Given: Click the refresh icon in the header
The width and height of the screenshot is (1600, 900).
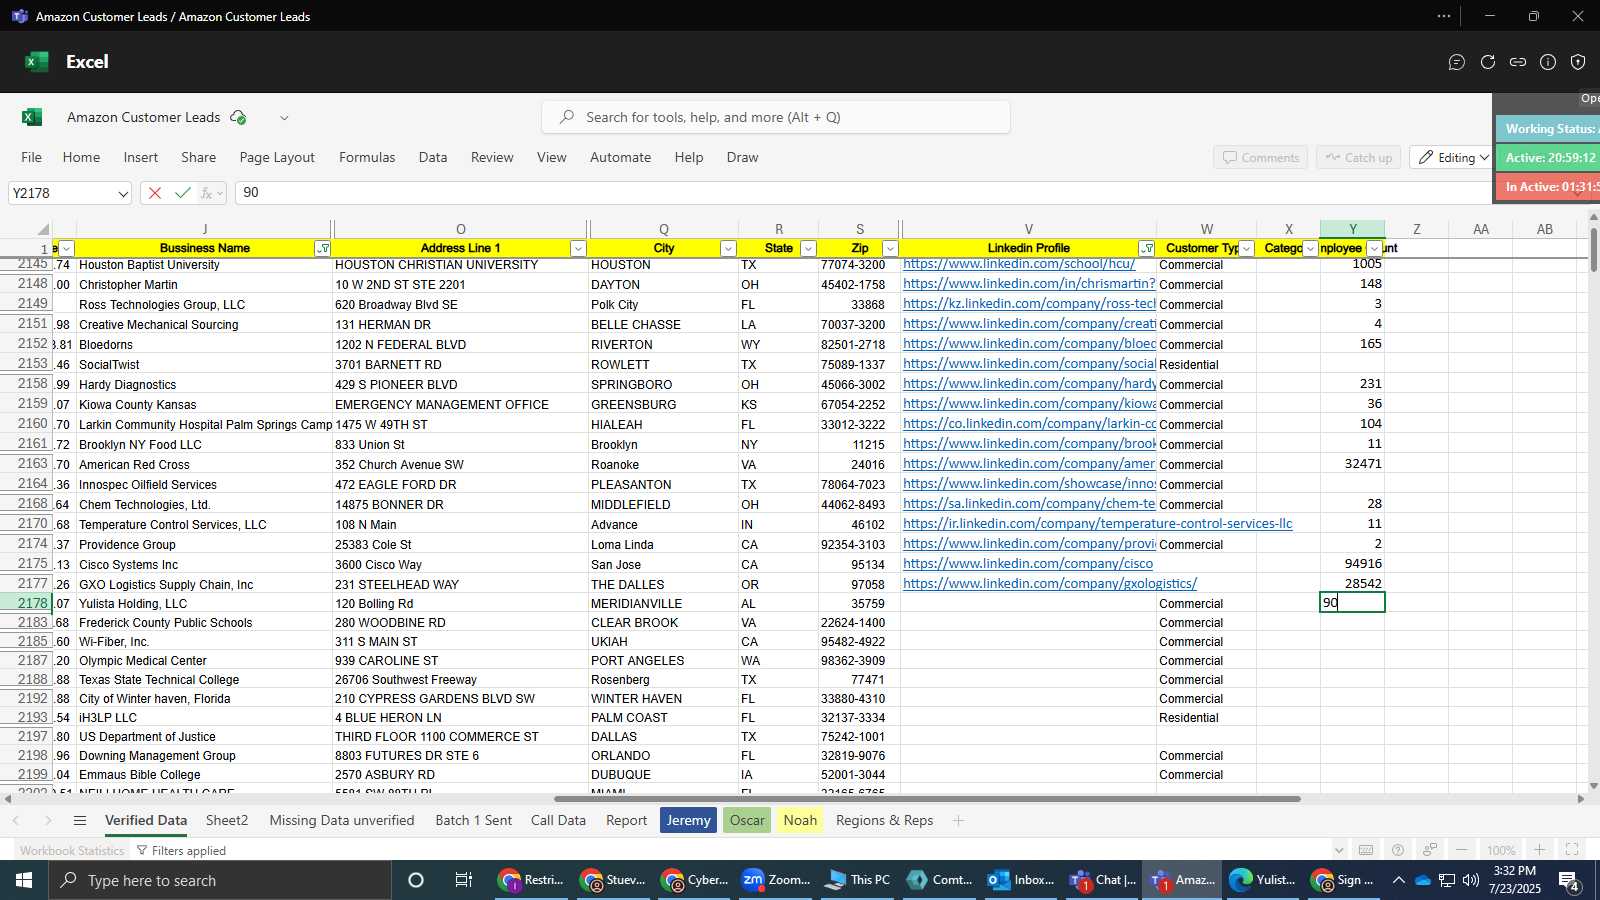Looking at the screenshot, I should click(1488, 62).
